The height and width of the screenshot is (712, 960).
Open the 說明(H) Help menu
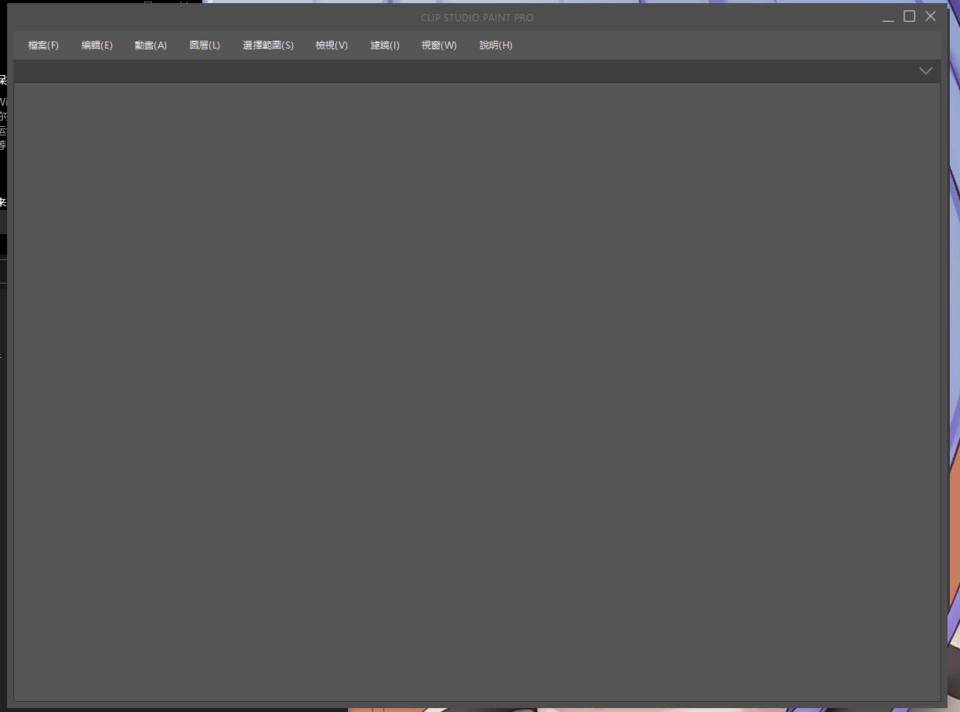495,45
